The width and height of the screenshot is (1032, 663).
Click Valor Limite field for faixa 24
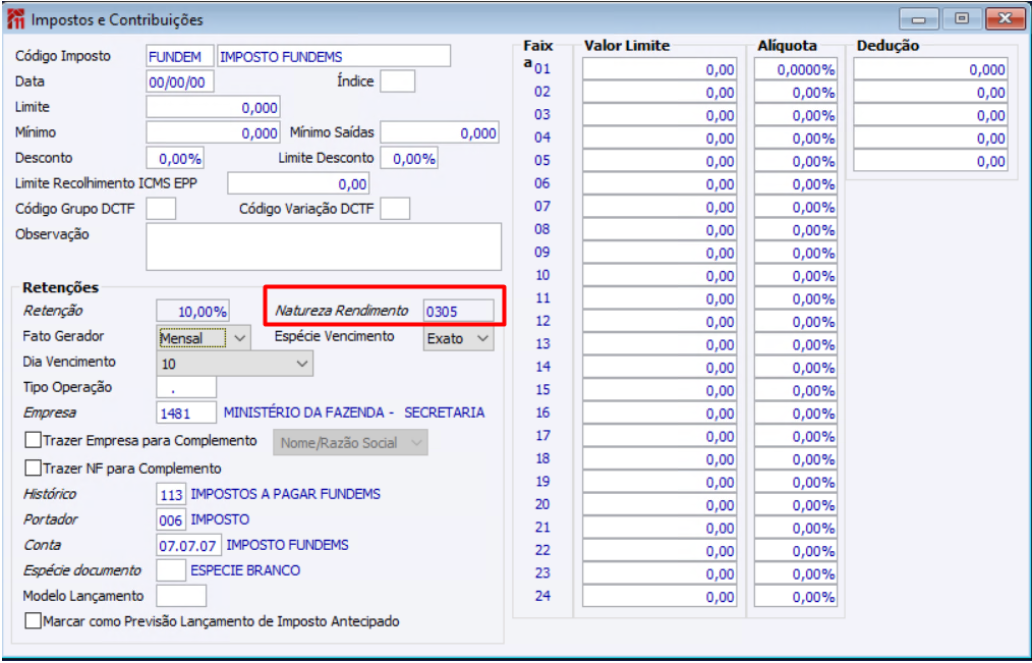tap(659, 597)
